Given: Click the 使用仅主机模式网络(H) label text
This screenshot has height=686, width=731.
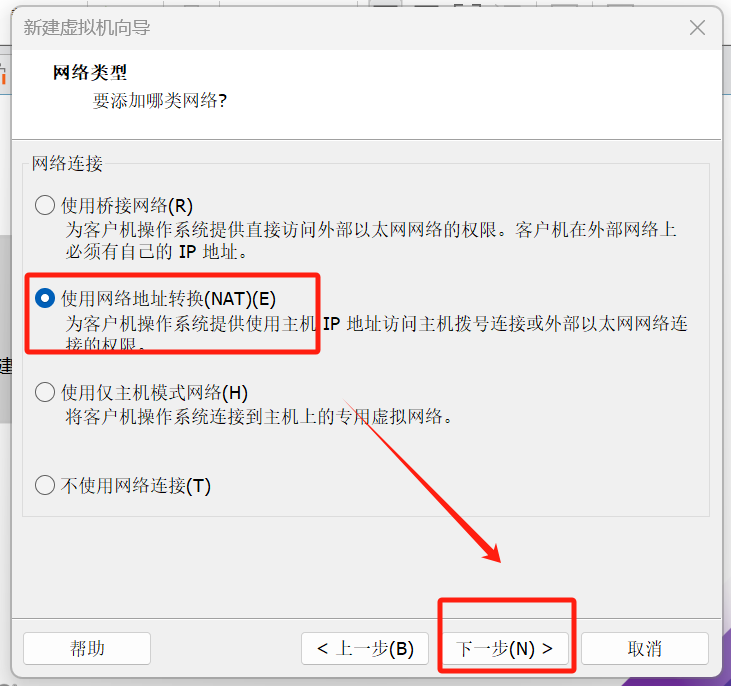Looking at the screenshot, I should coord(154,393).
